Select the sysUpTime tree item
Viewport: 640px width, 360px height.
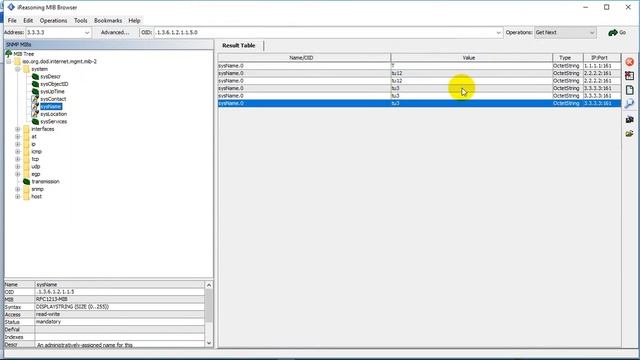point(52,91)
